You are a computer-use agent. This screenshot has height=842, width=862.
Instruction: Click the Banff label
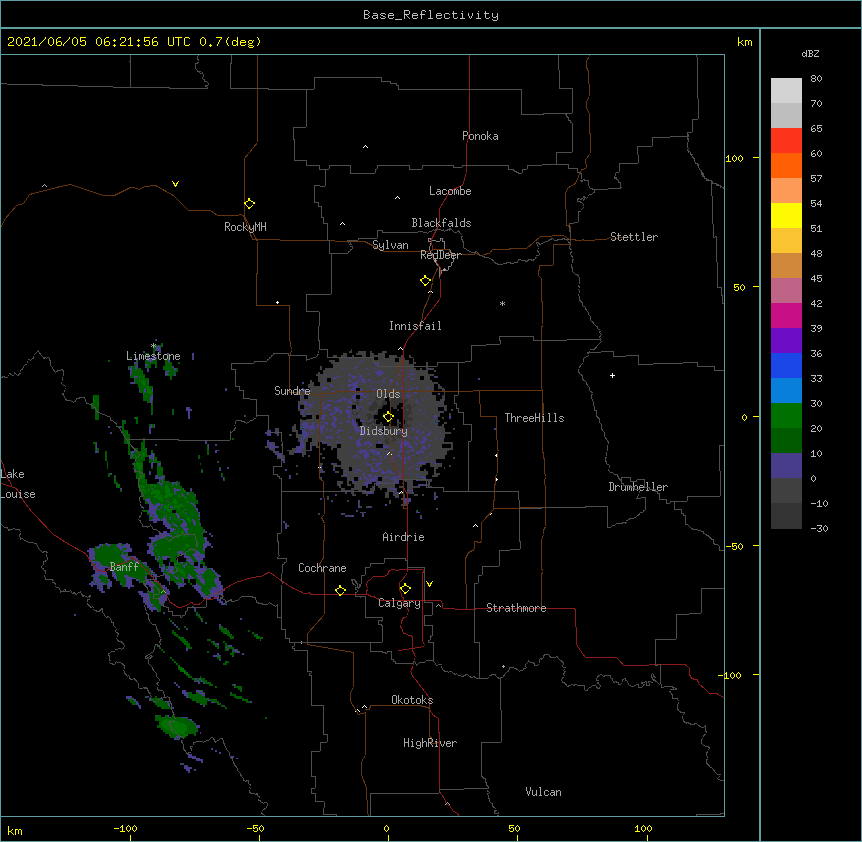click(x=124, y=567)
